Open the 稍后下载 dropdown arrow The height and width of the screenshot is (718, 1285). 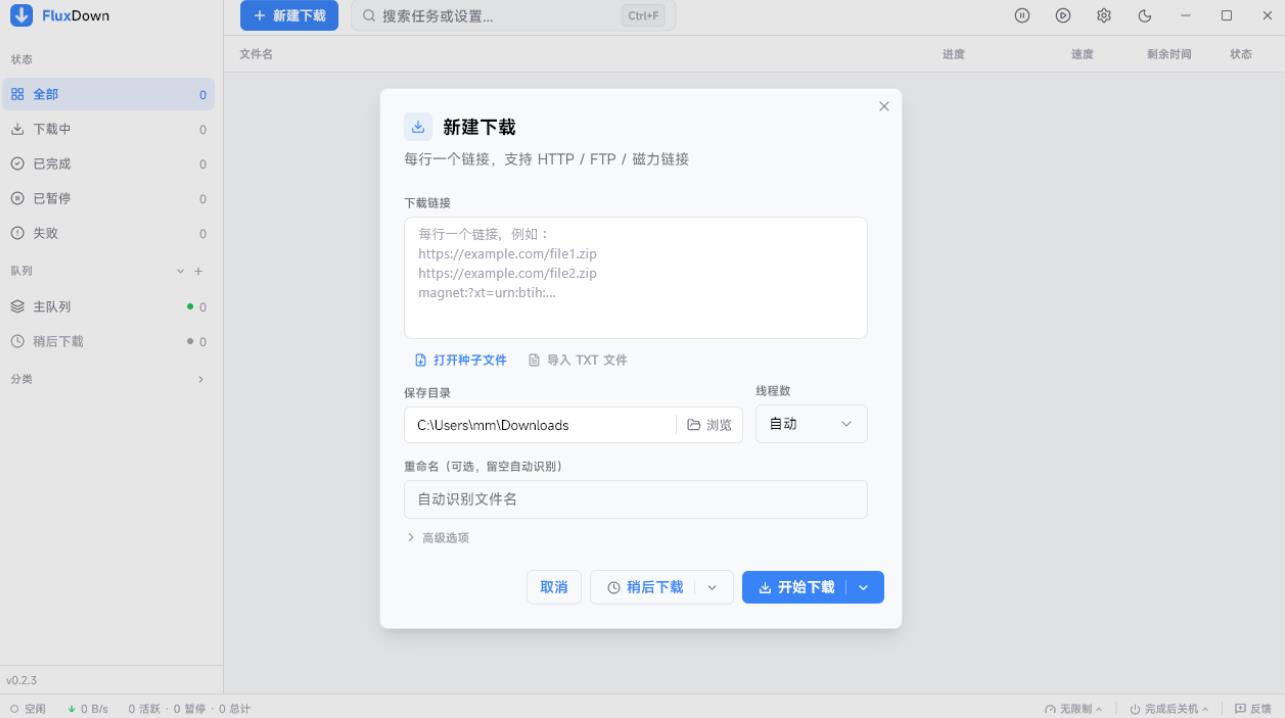[713, 587]
